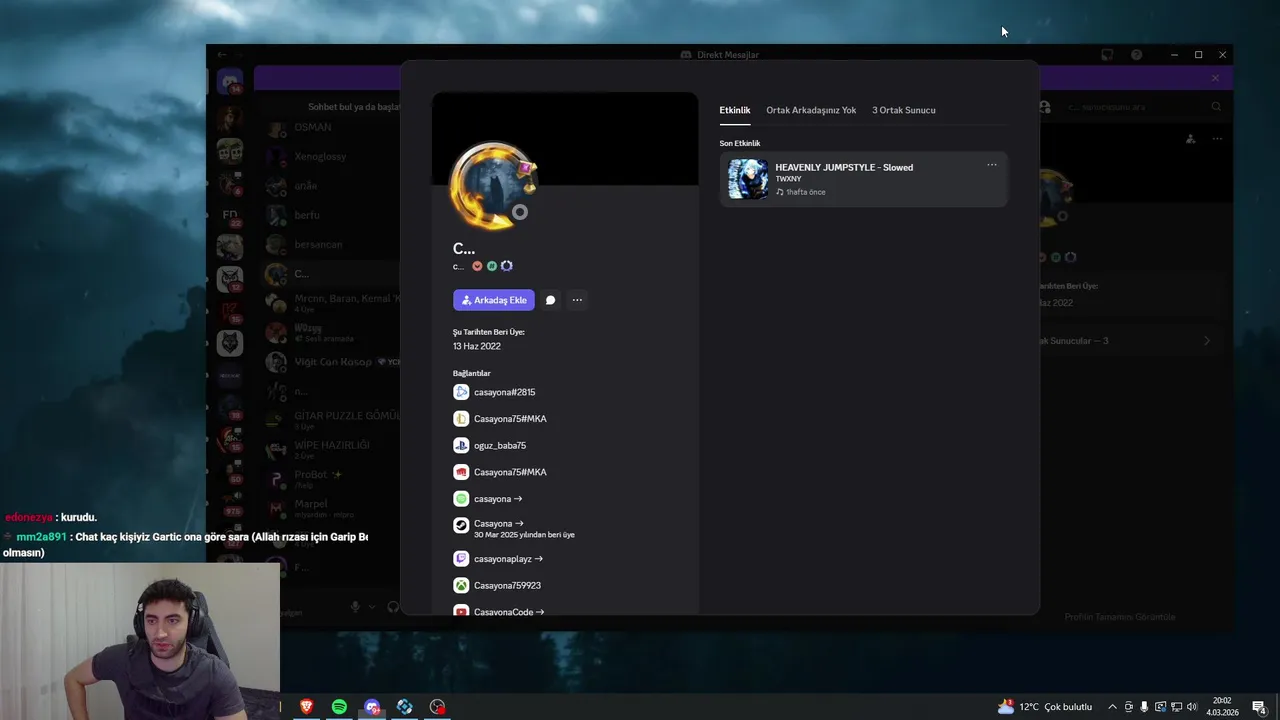The image size is (1280, 720).
Task: Open Spotify from the taskbar
Action: click(x=339, y=707)
